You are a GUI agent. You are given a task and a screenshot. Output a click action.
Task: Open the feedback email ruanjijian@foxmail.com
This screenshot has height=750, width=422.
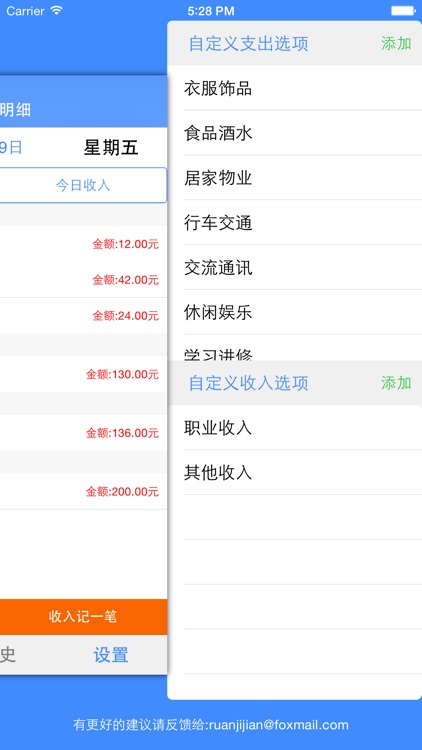(x=278, y=725)
